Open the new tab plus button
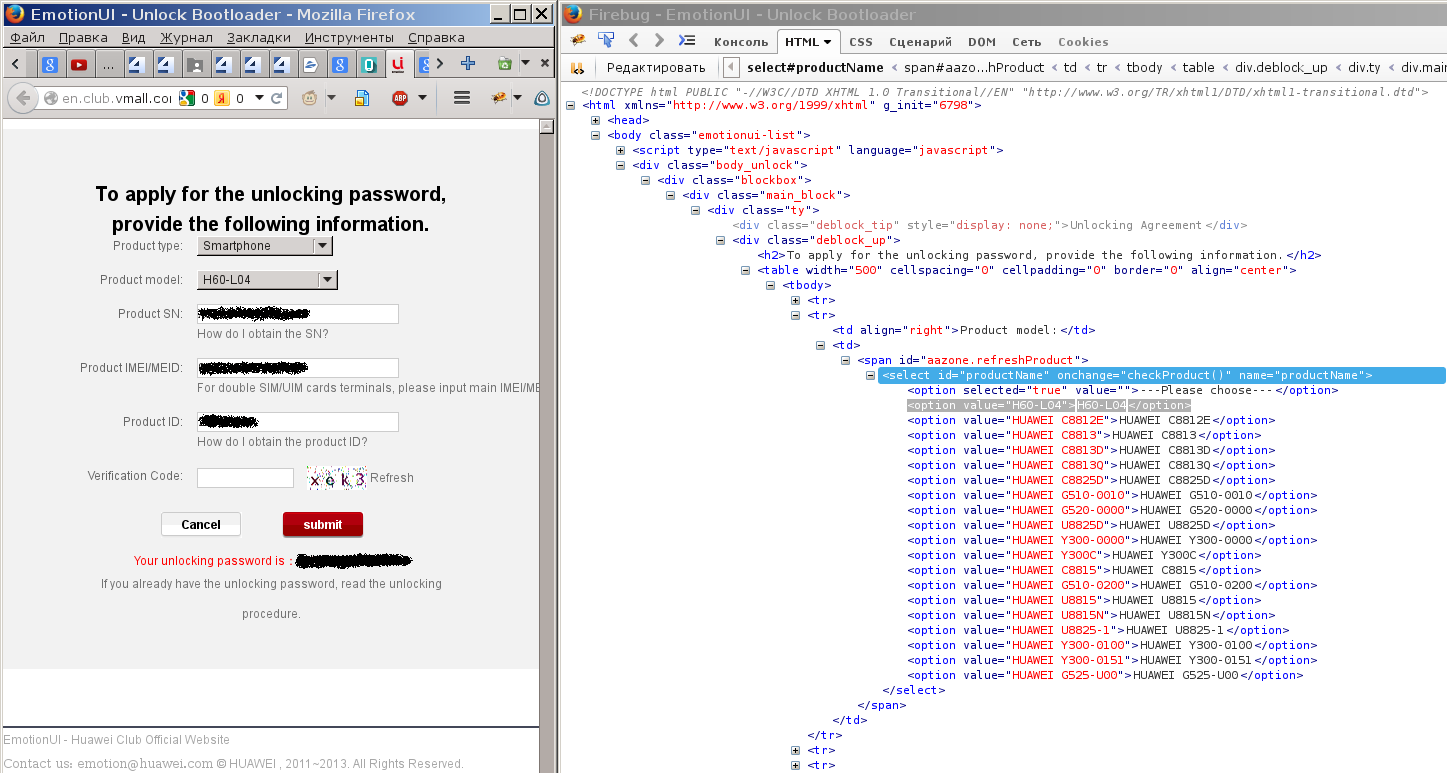 coord(468,63)
